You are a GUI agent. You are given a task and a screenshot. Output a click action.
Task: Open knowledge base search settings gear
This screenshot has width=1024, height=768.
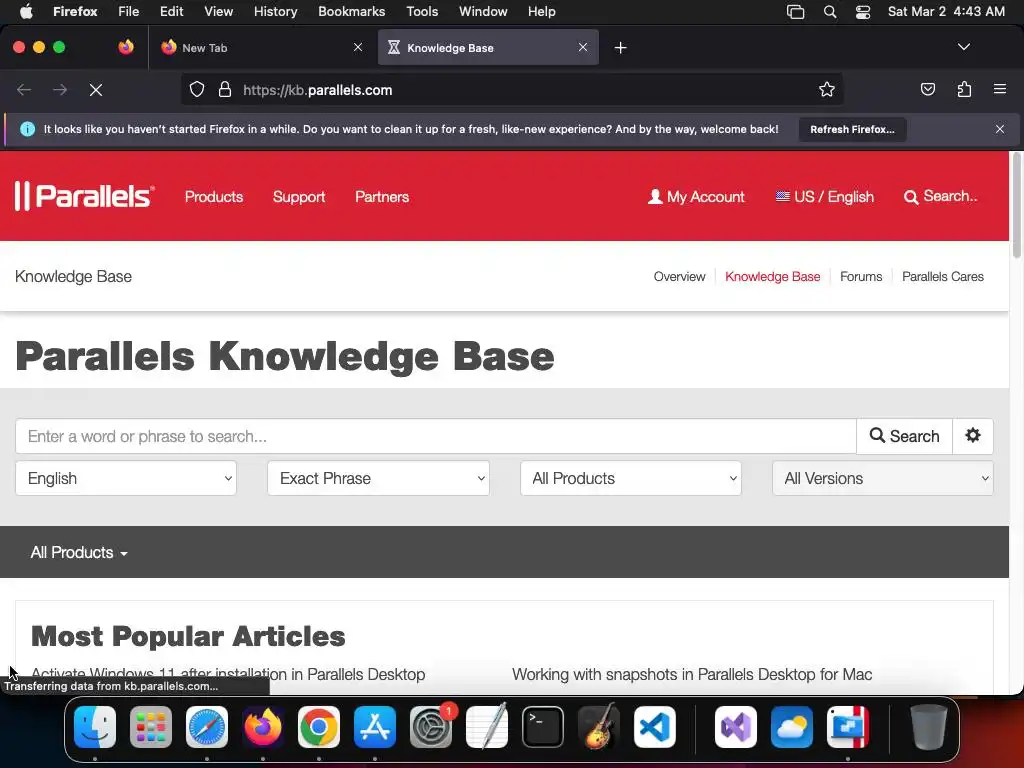[973, 436]
